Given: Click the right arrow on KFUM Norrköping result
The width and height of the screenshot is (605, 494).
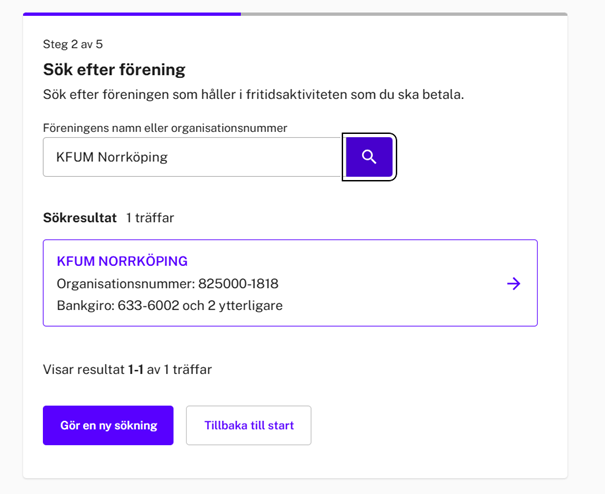Looking at the screenshot, I should coord(513,284).
